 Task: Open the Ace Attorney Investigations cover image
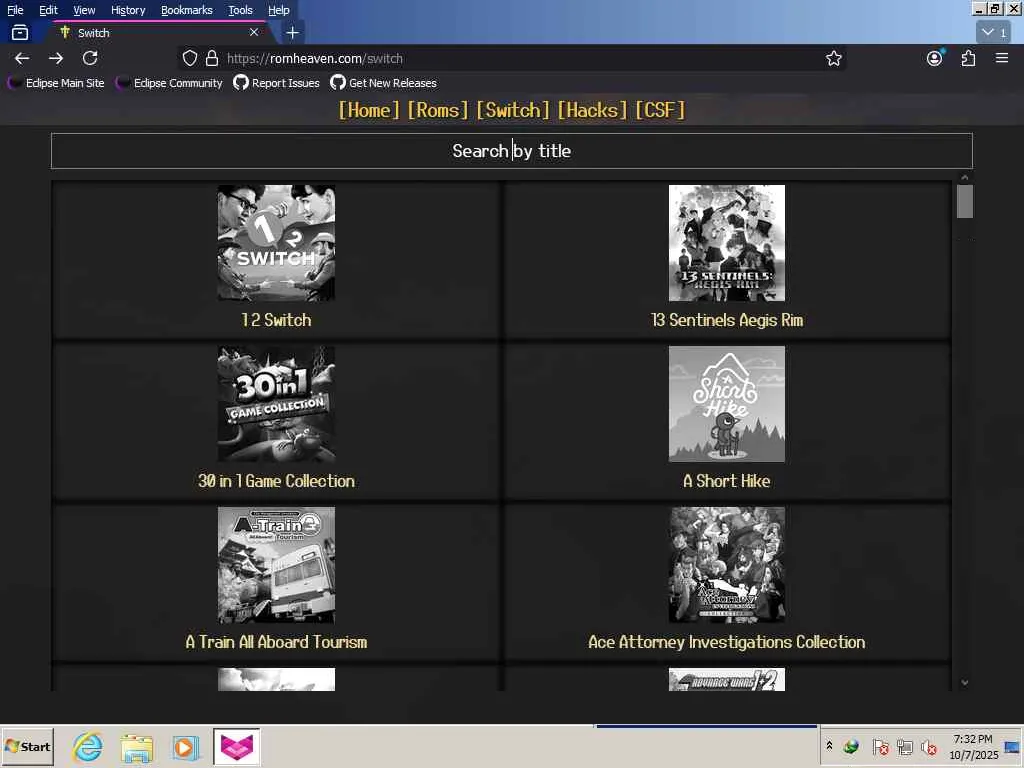727,565
